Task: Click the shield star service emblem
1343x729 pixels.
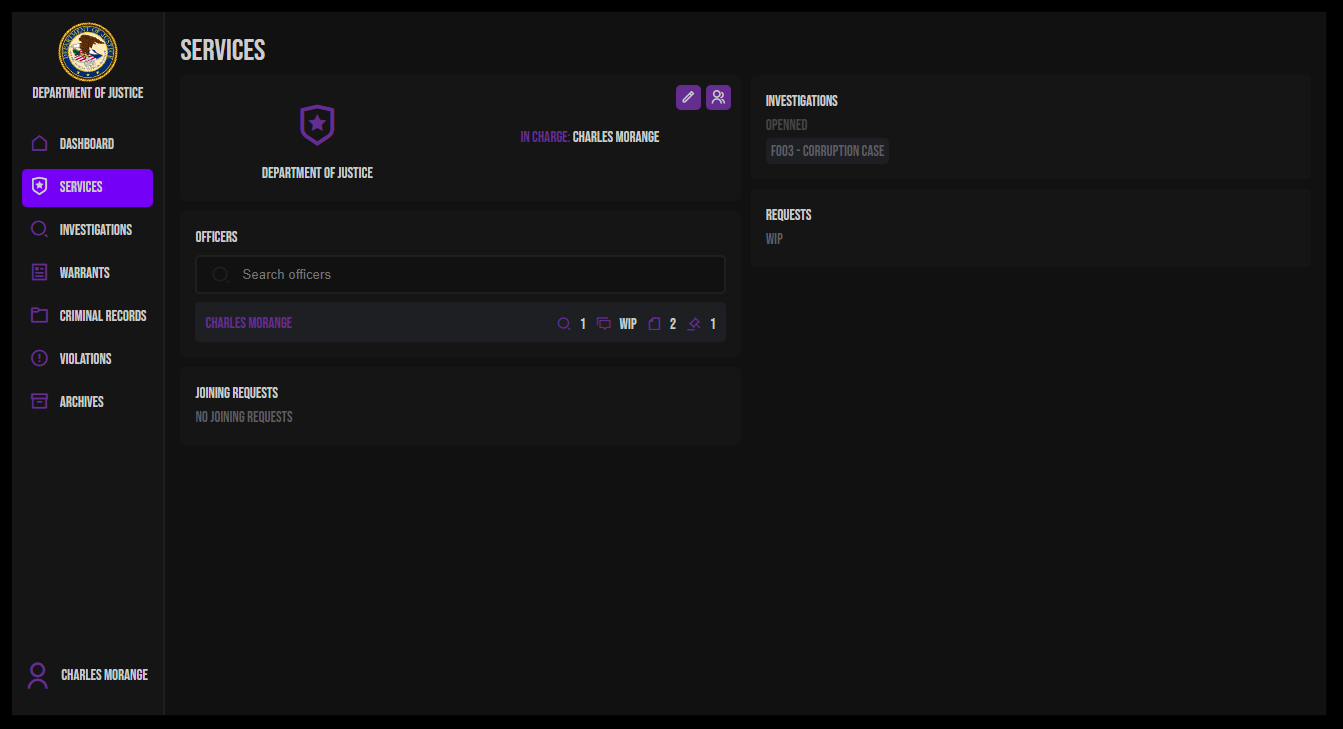Action: click(x=317, y=125)
